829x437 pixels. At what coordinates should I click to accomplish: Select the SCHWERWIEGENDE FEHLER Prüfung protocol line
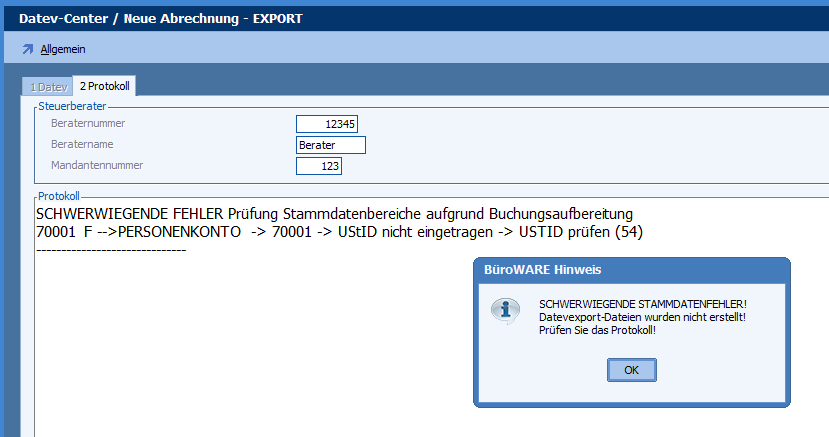pyautogui.click(x=335, y=214)
